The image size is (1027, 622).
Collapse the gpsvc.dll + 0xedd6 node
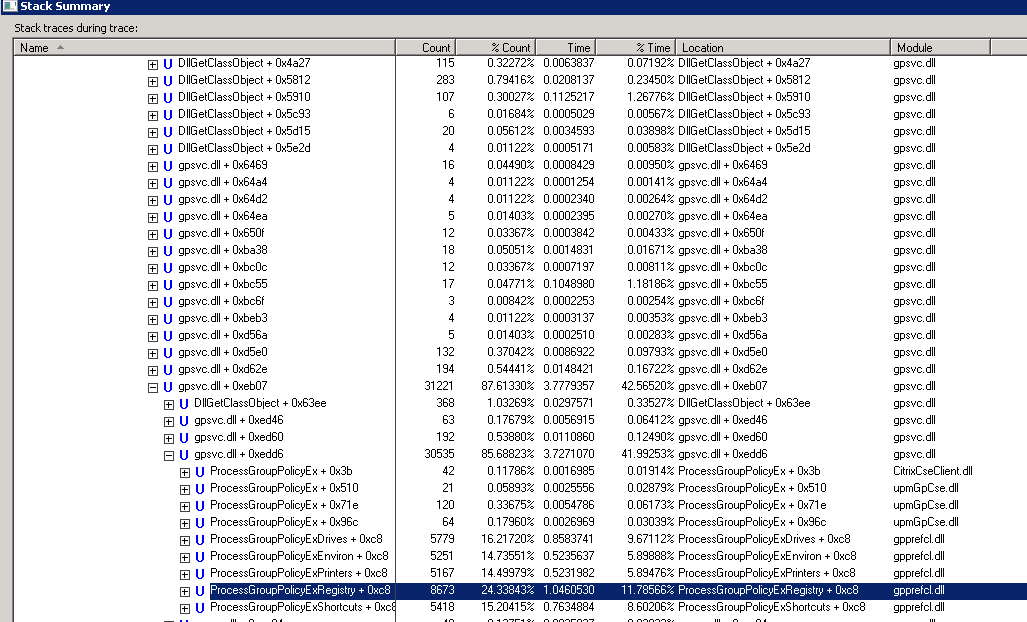169,454
